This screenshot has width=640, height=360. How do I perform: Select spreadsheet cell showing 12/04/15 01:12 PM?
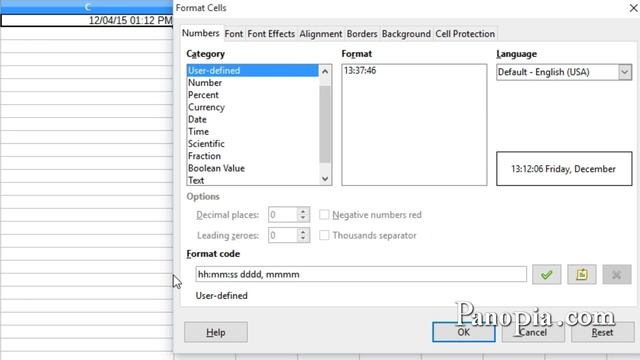pyautogui.click(x=87, y=20)
